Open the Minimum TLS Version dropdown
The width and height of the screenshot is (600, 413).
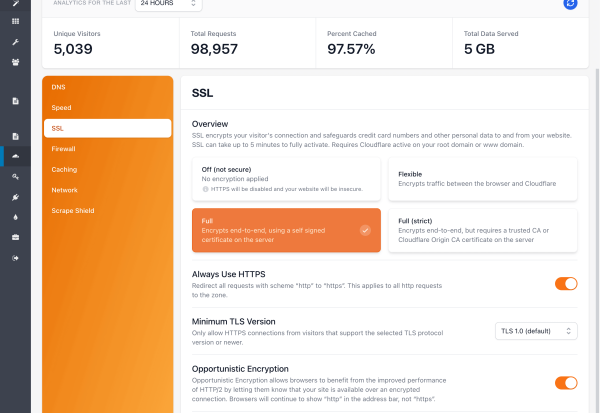pos(536,331)
